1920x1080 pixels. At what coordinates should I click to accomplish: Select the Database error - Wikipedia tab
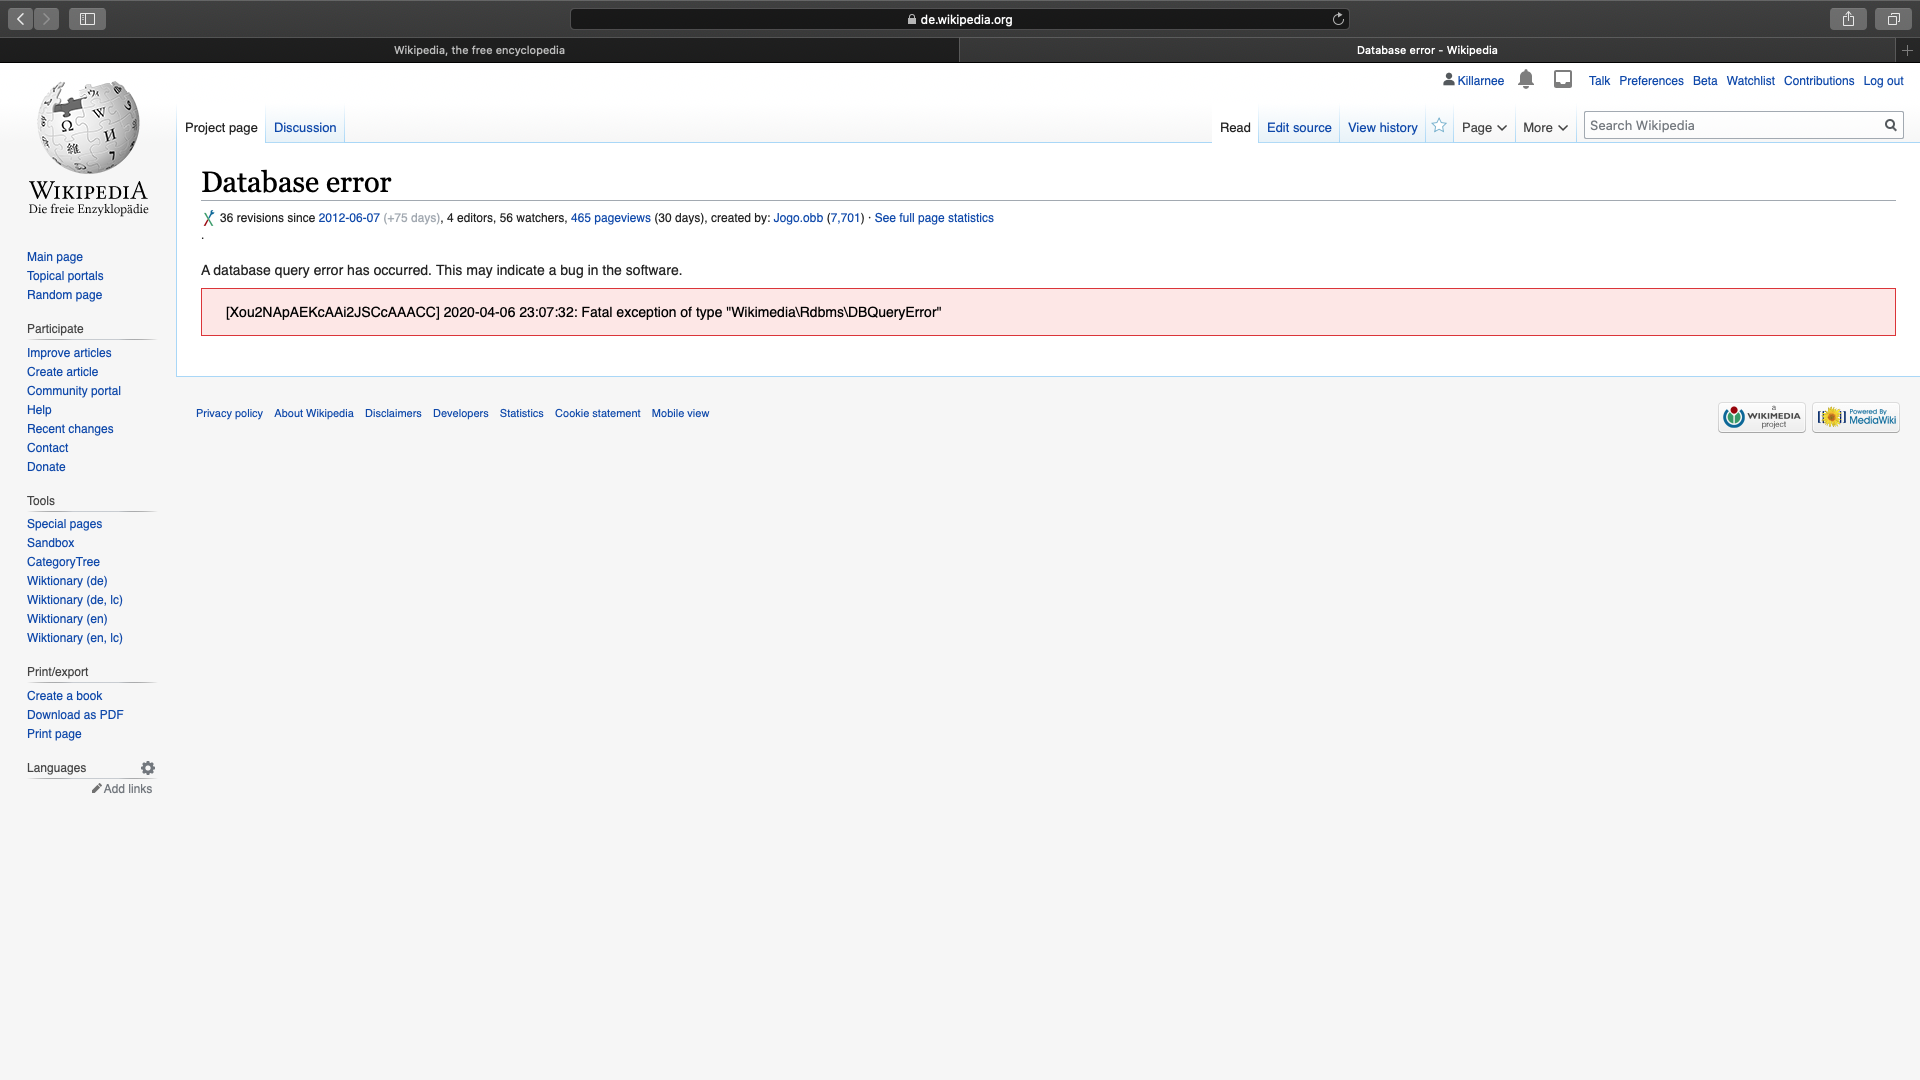(1427, 50)
